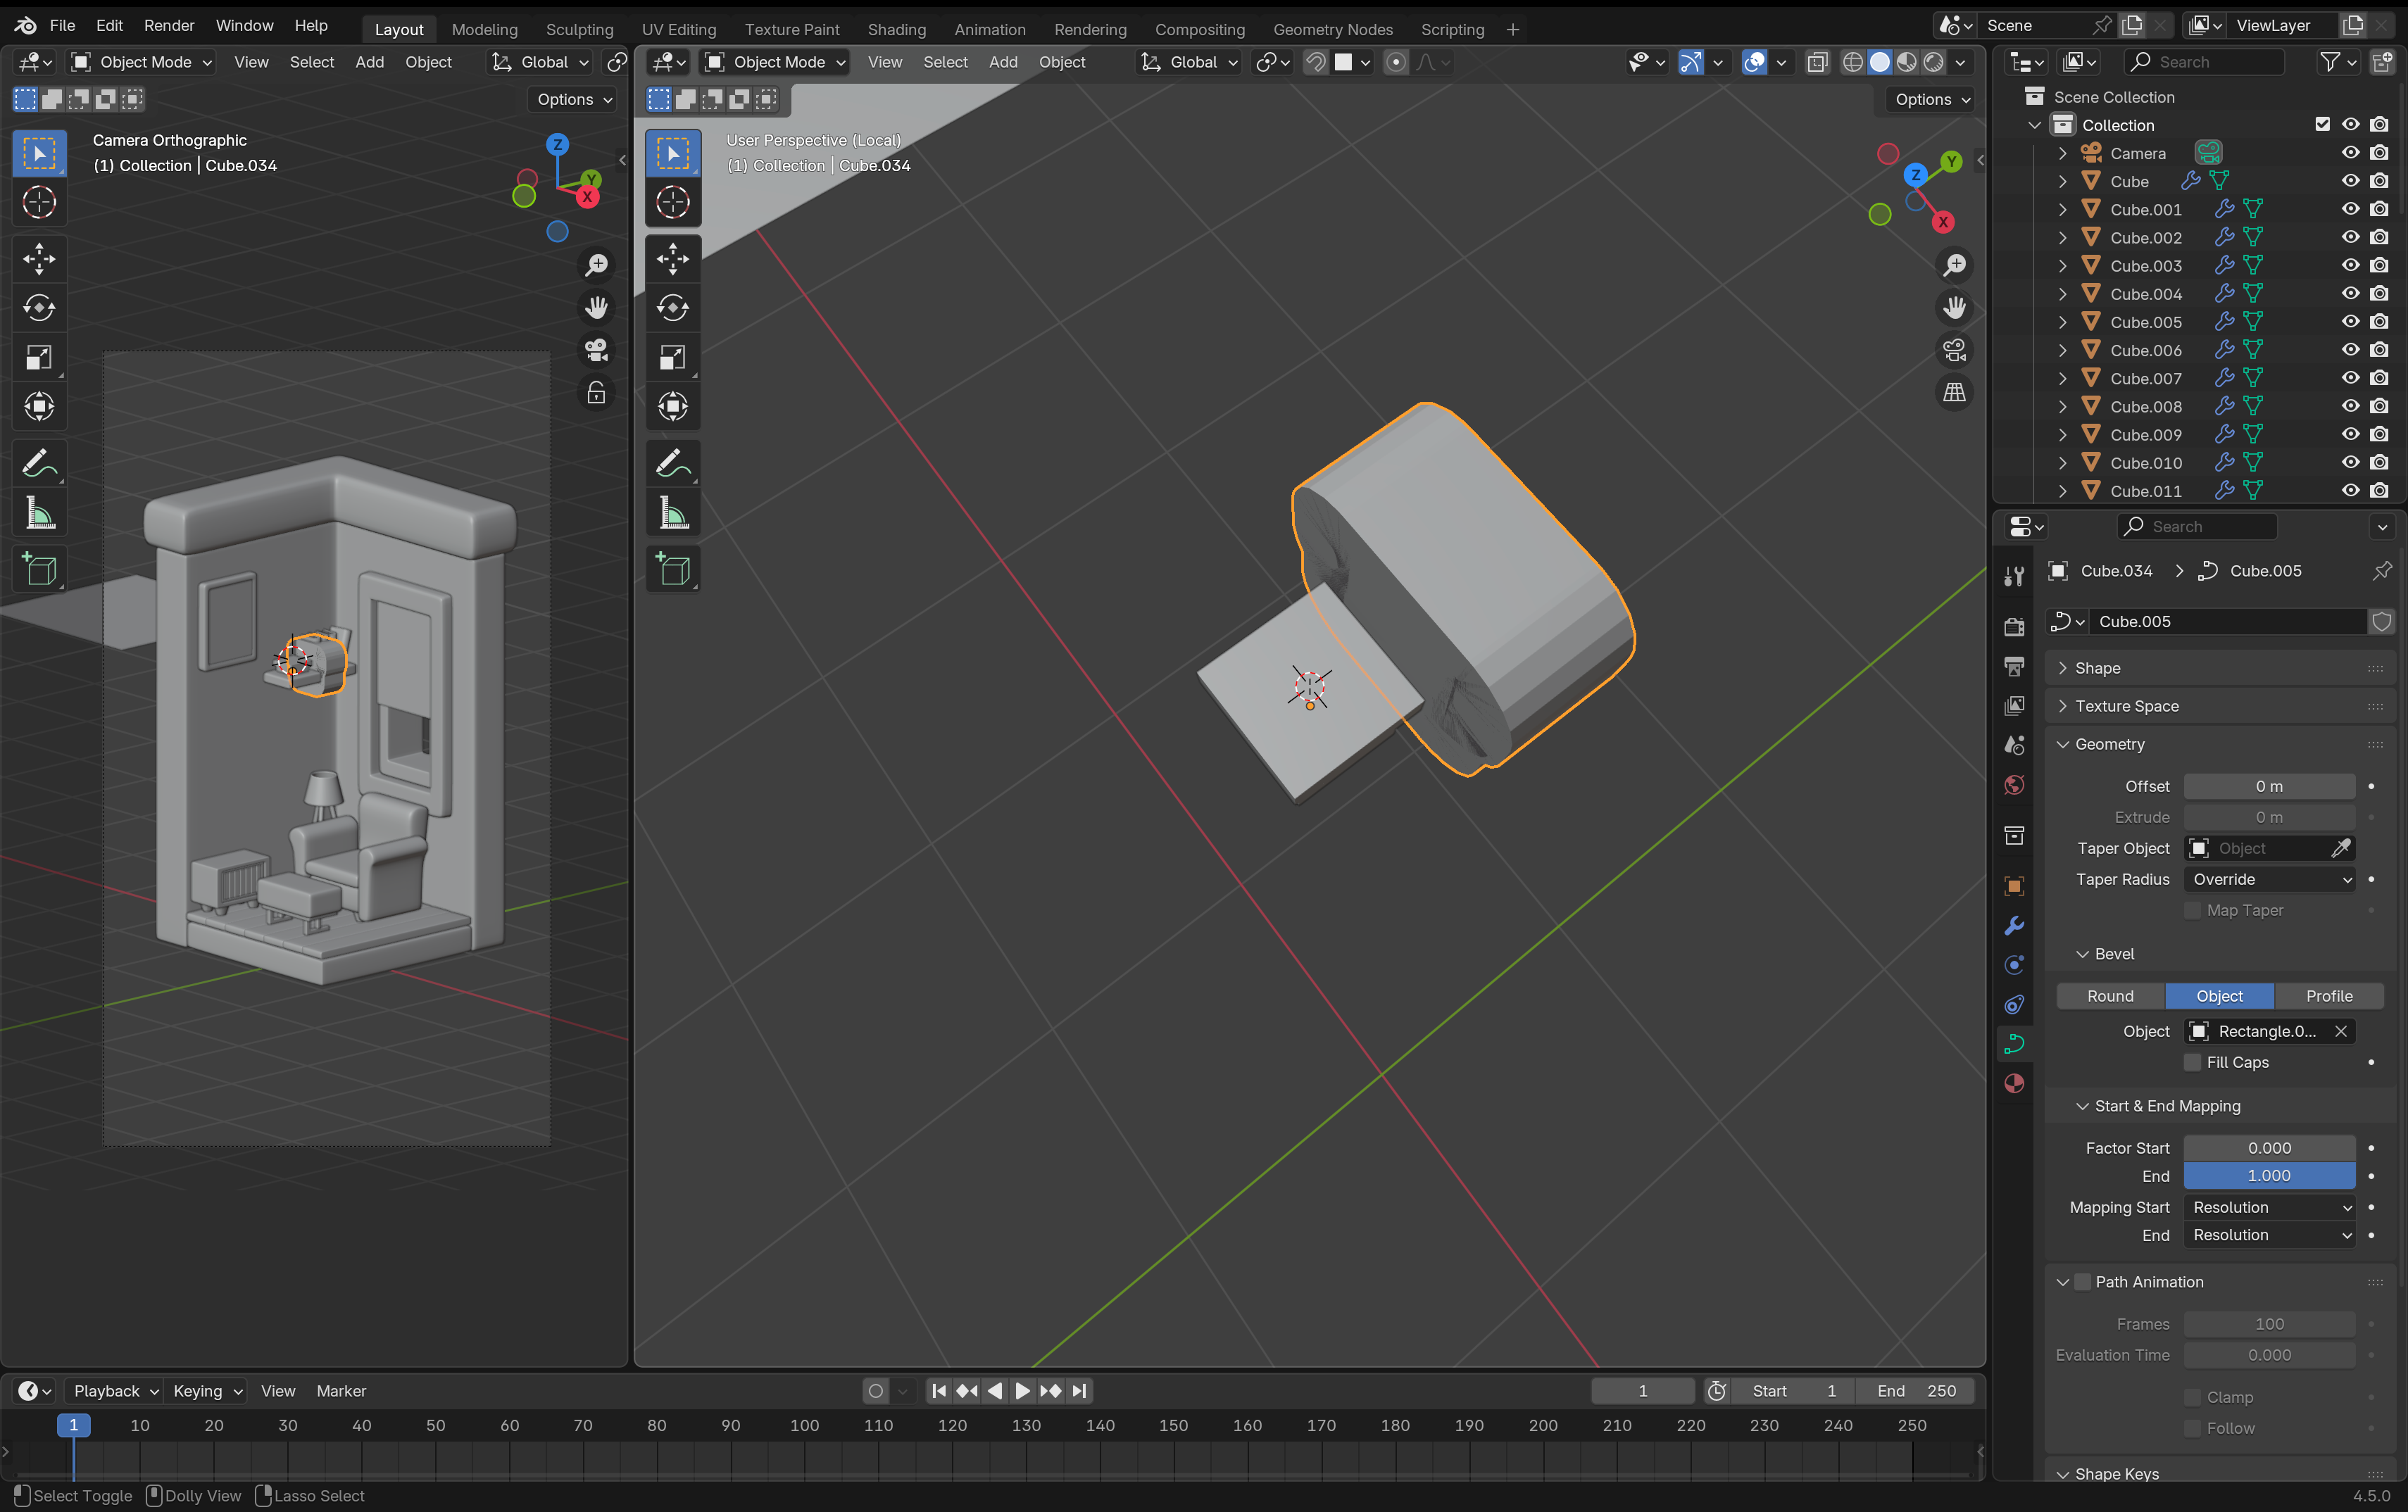Select the Move tool in right viewport
The image size is (2408, 1512).
pos(673,259)
